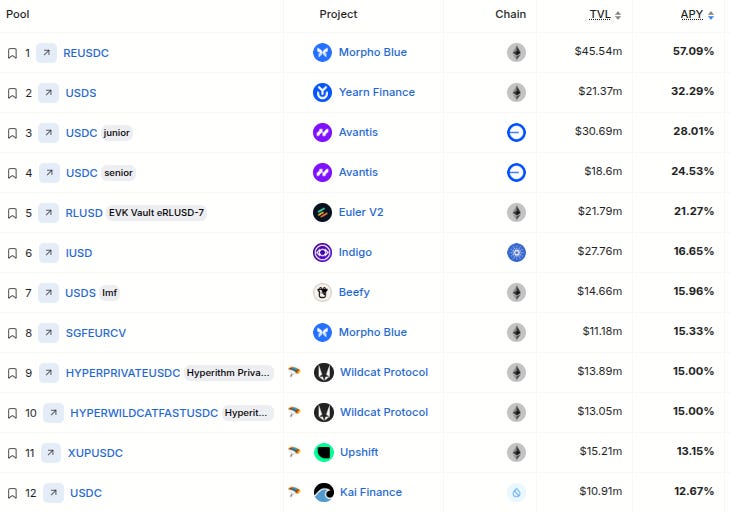This screenshot has width=730, height=512.
Task: Open the REUSDC pool link
Action: (86, 53)
